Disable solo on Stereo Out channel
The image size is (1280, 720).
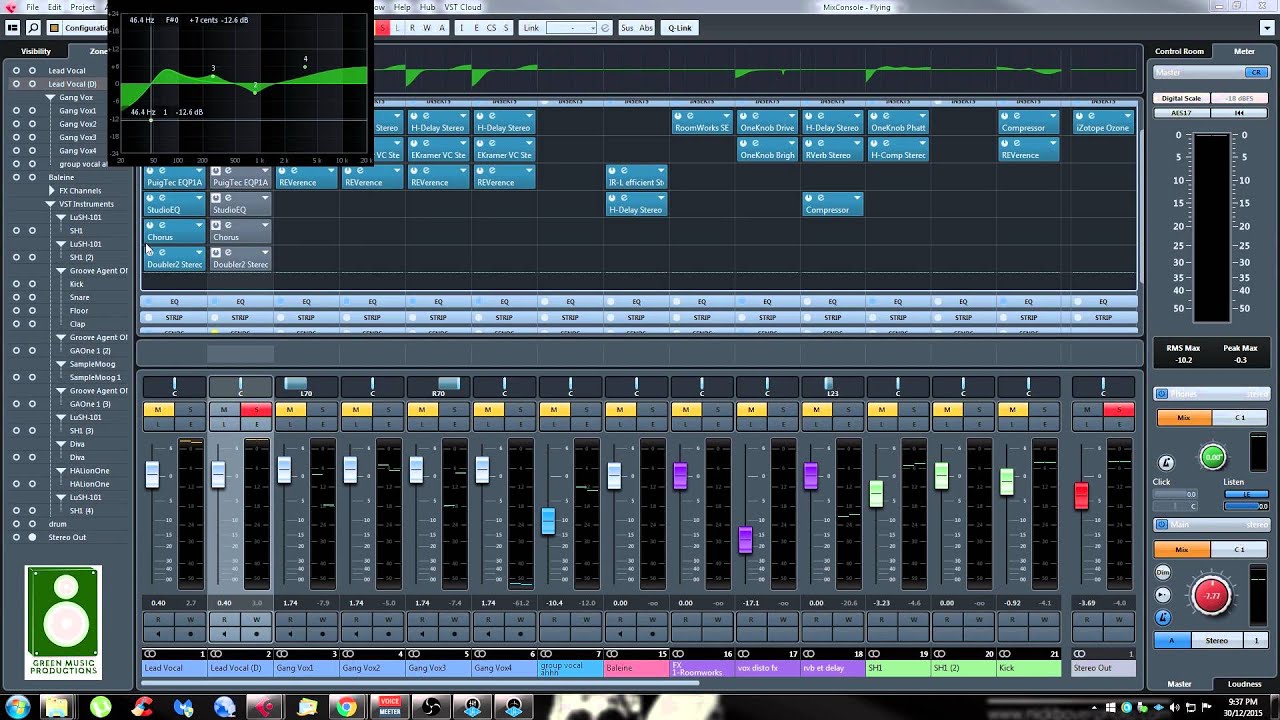[1119, 410]
